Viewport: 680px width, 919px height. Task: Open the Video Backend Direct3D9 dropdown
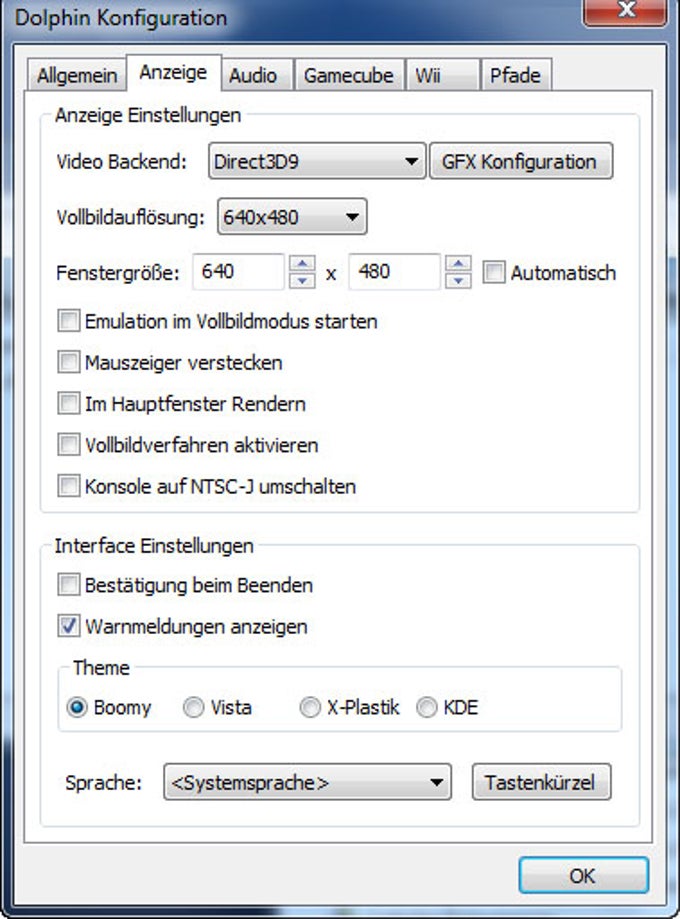(x=317, y=161)
